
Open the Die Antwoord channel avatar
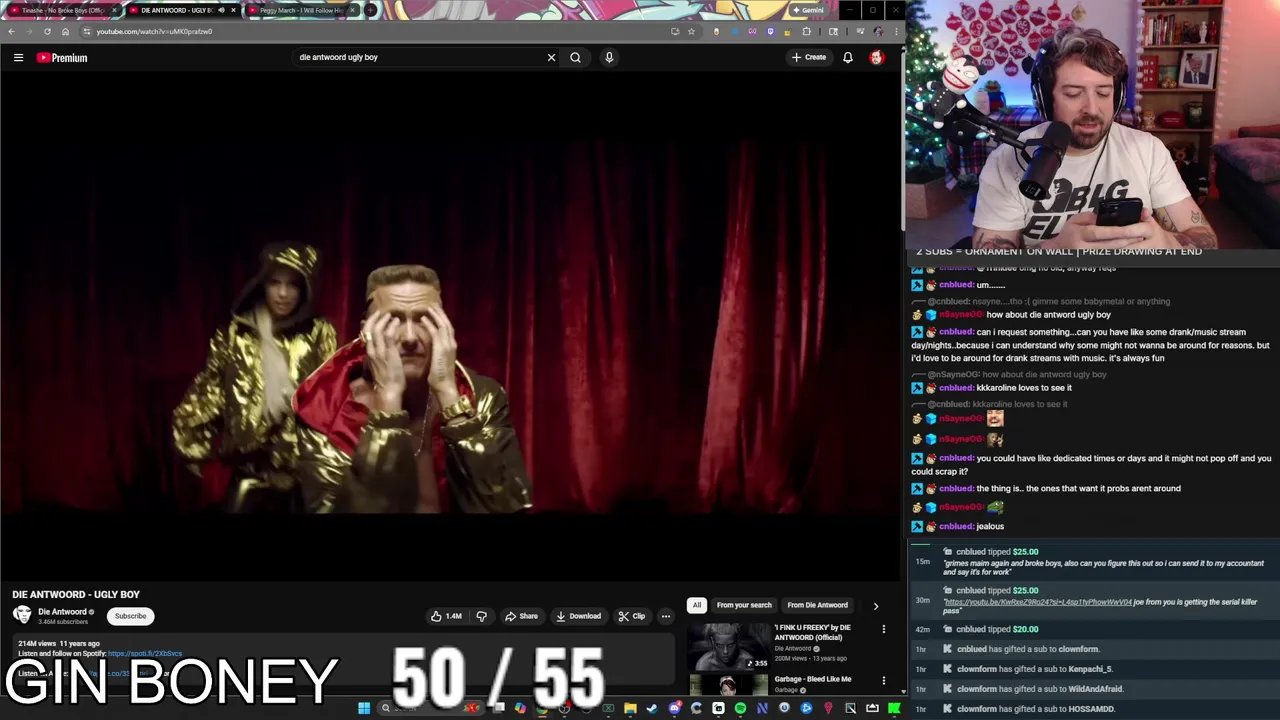click(x=22, y=615)
